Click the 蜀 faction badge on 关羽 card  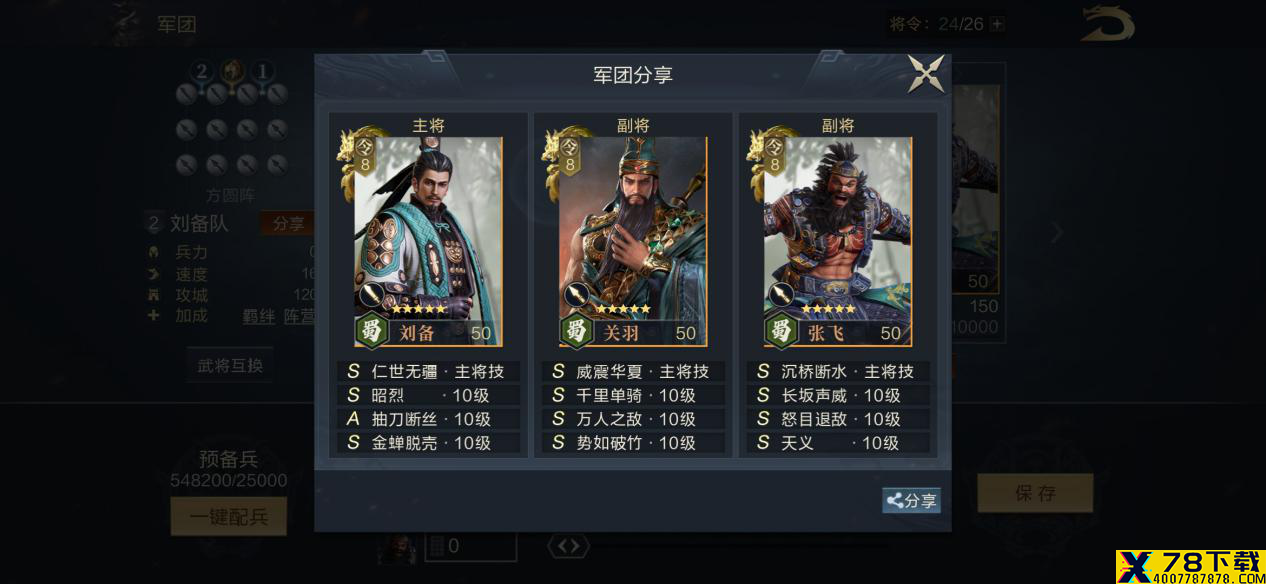point(578,331)
